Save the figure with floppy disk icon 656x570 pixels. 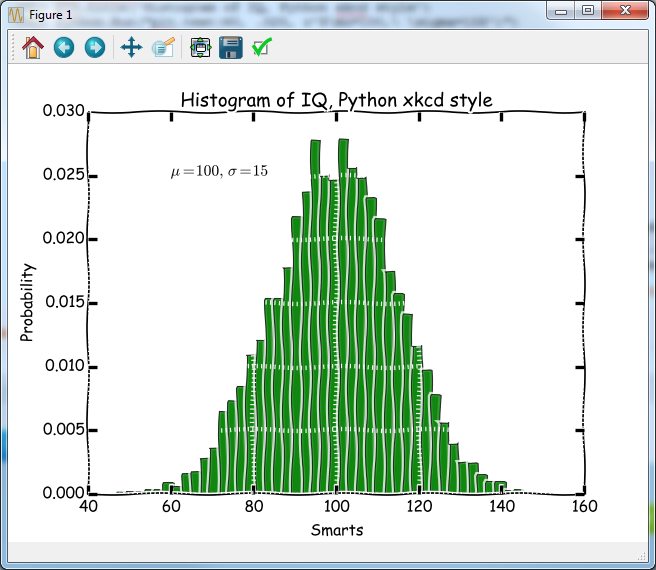tap(231, 47)
